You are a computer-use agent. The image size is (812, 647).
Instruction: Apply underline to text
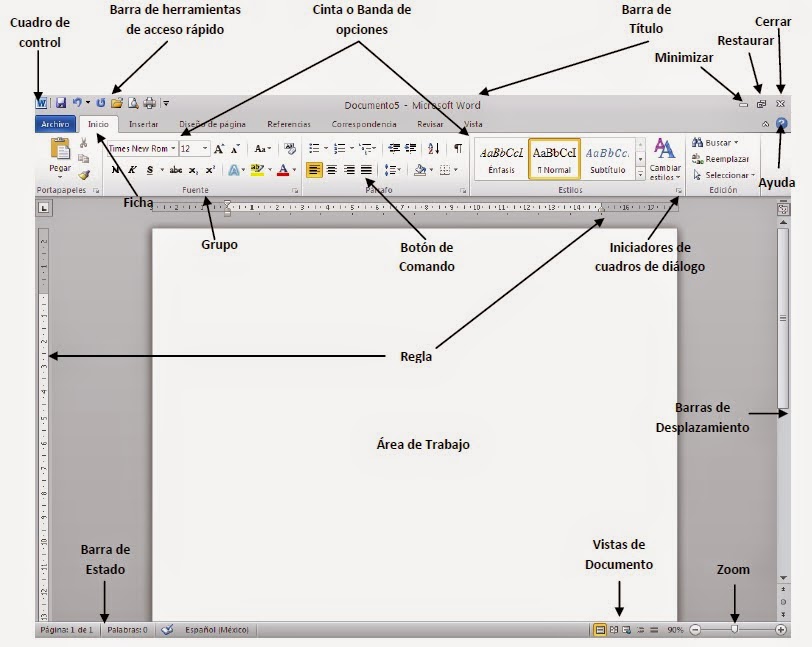click(x=148, y=169)
